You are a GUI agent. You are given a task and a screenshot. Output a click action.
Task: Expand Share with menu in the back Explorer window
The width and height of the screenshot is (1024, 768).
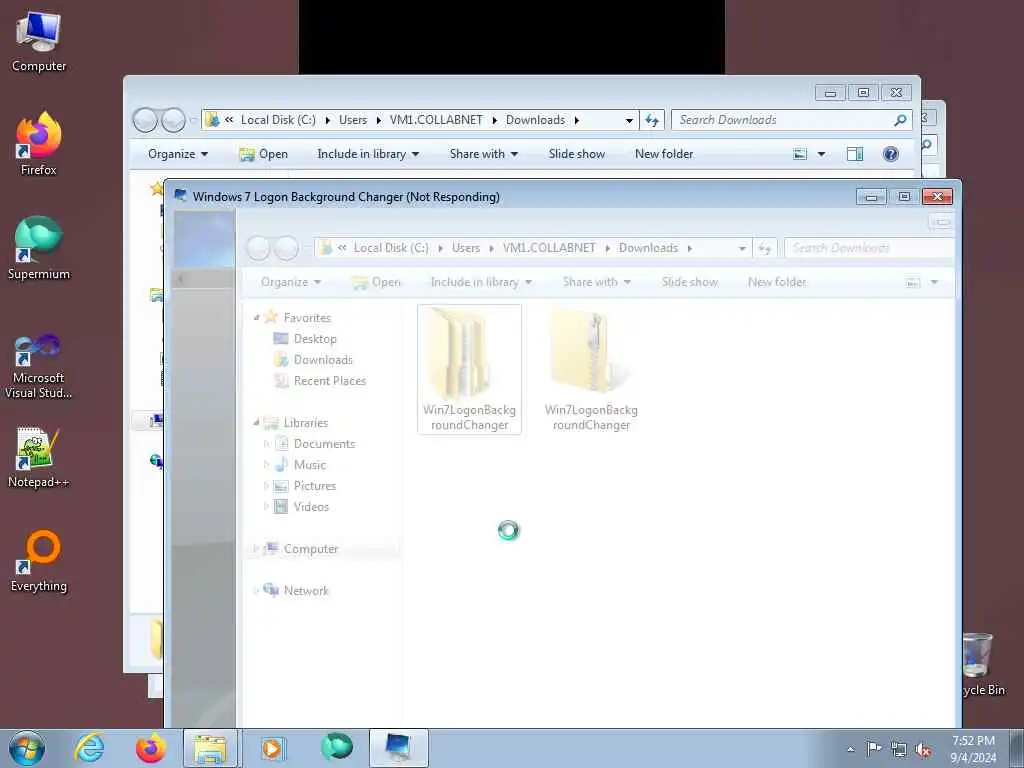[x=483, y=154]
